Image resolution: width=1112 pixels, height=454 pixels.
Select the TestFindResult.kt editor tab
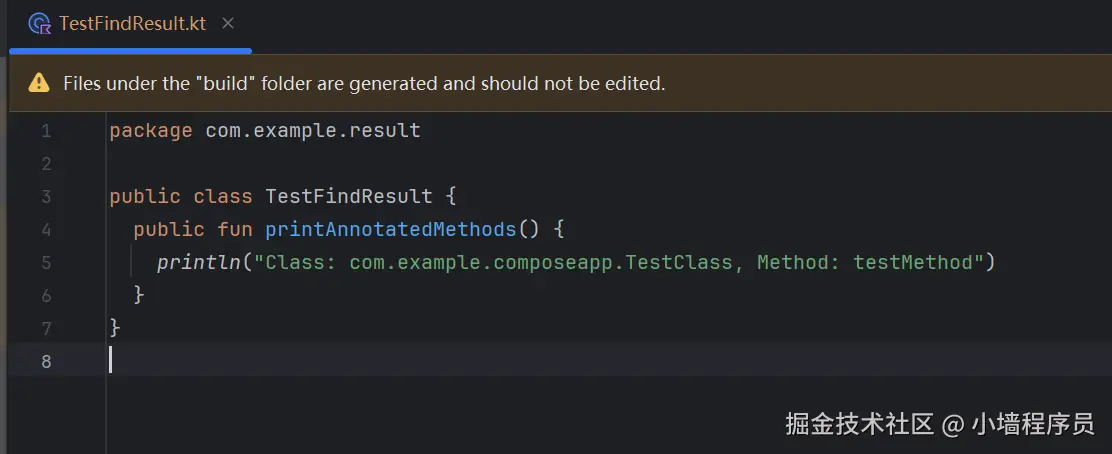132,24
